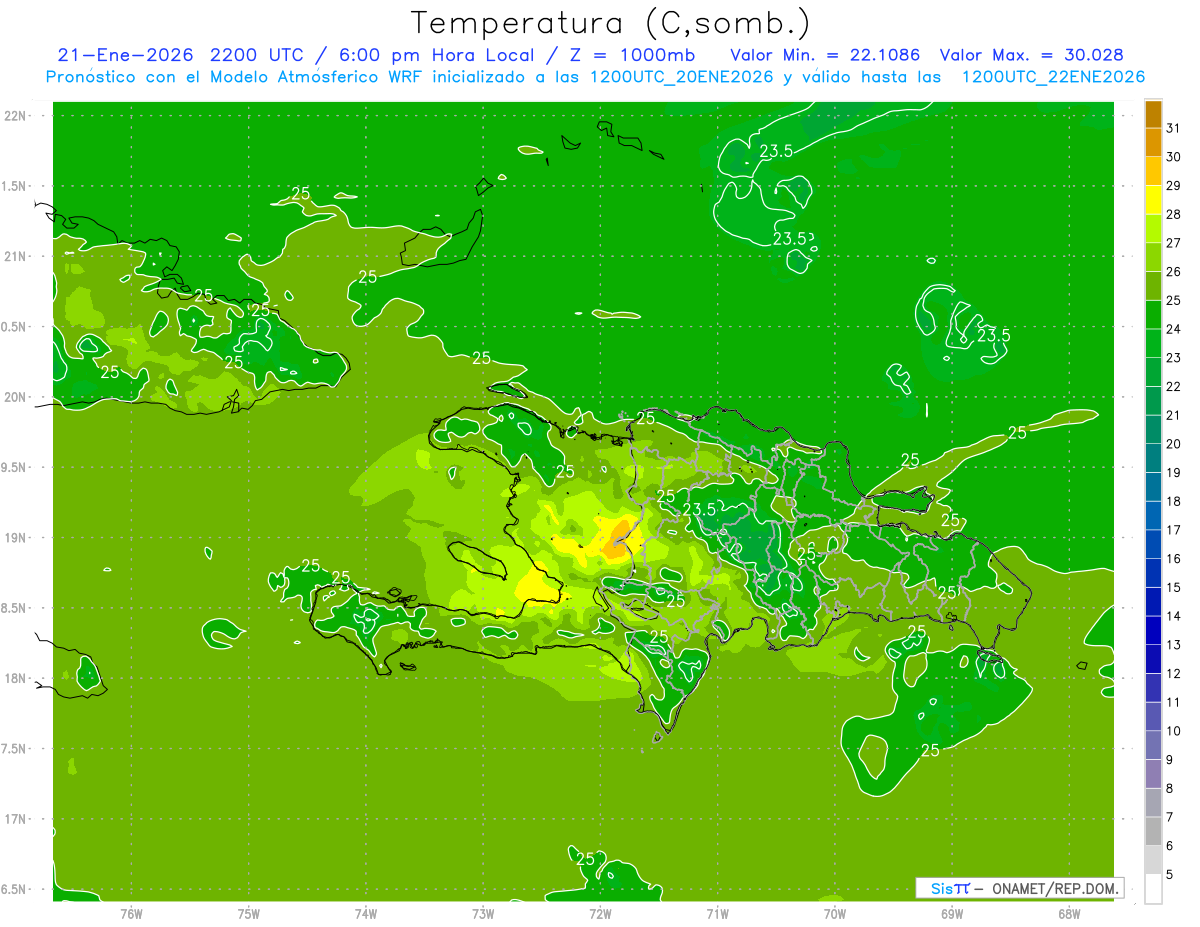Click the colorbar label "31"
The width and height of the screenshot is (1200, 927).
pos(1174,128)
